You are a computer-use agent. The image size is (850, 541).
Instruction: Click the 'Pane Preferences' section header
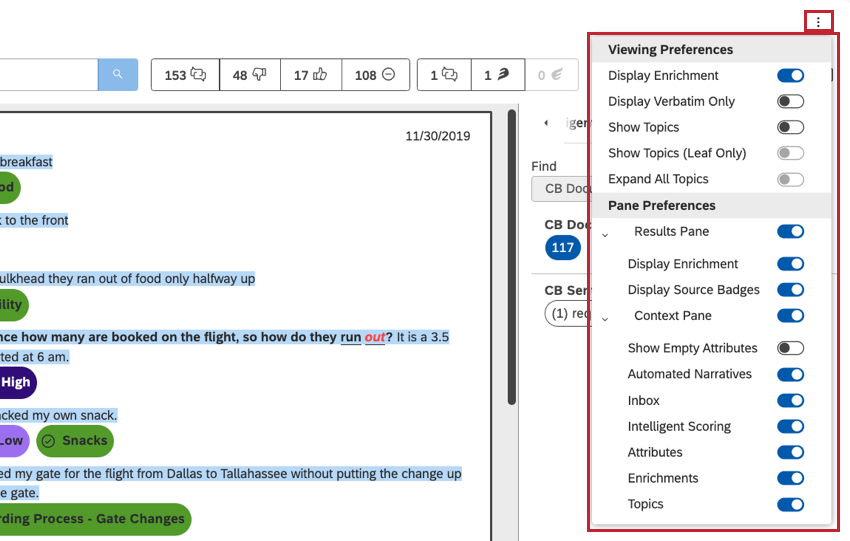[x=661, y=205]
